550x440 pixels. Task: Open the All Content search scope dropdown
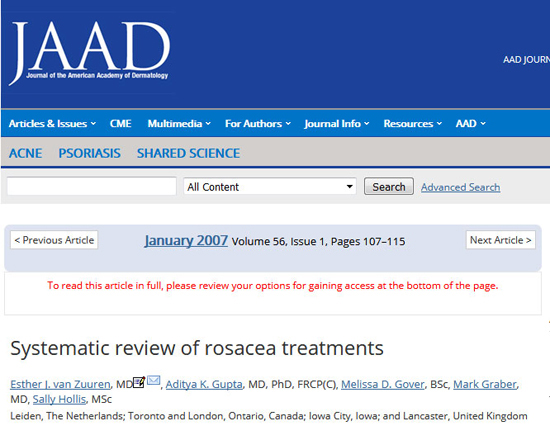tap(270, 186)
